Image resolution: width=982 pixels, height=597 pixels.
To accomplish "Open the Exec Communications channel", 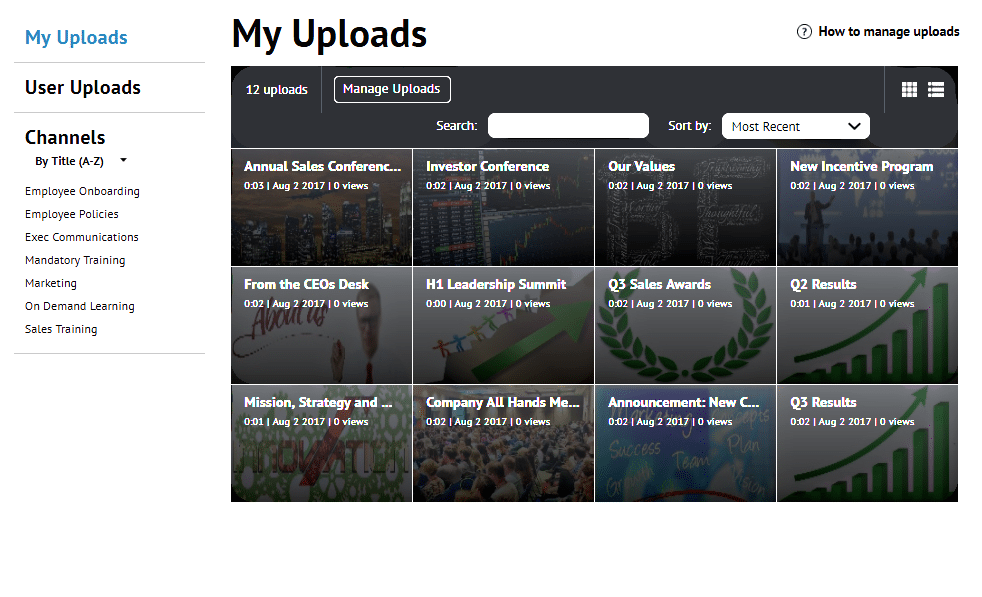I will [81, 237].
